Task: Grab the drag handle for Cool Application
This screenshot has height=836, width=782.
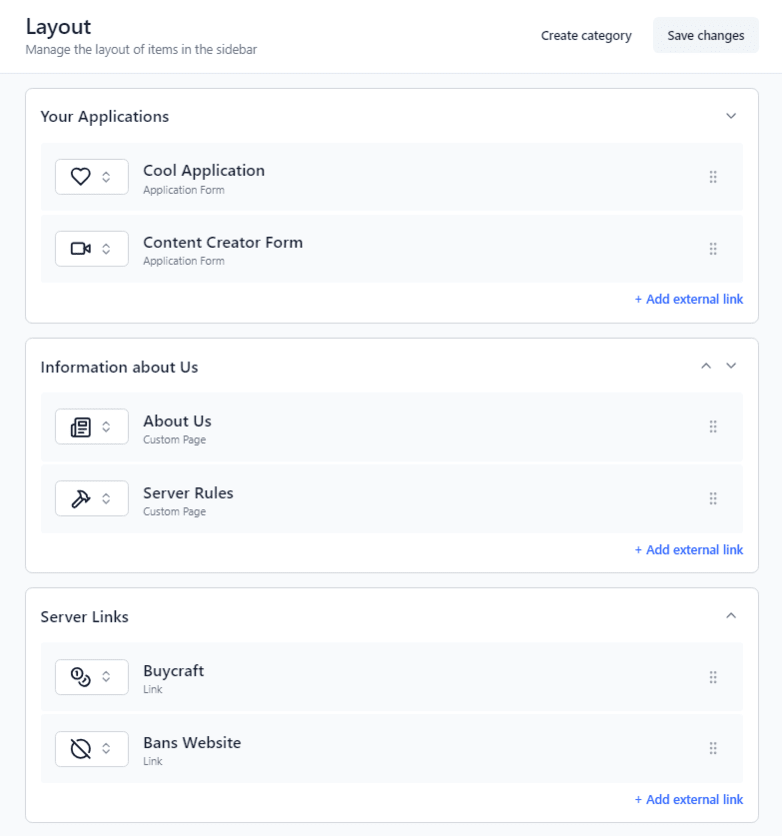Action: click(713, 177)
